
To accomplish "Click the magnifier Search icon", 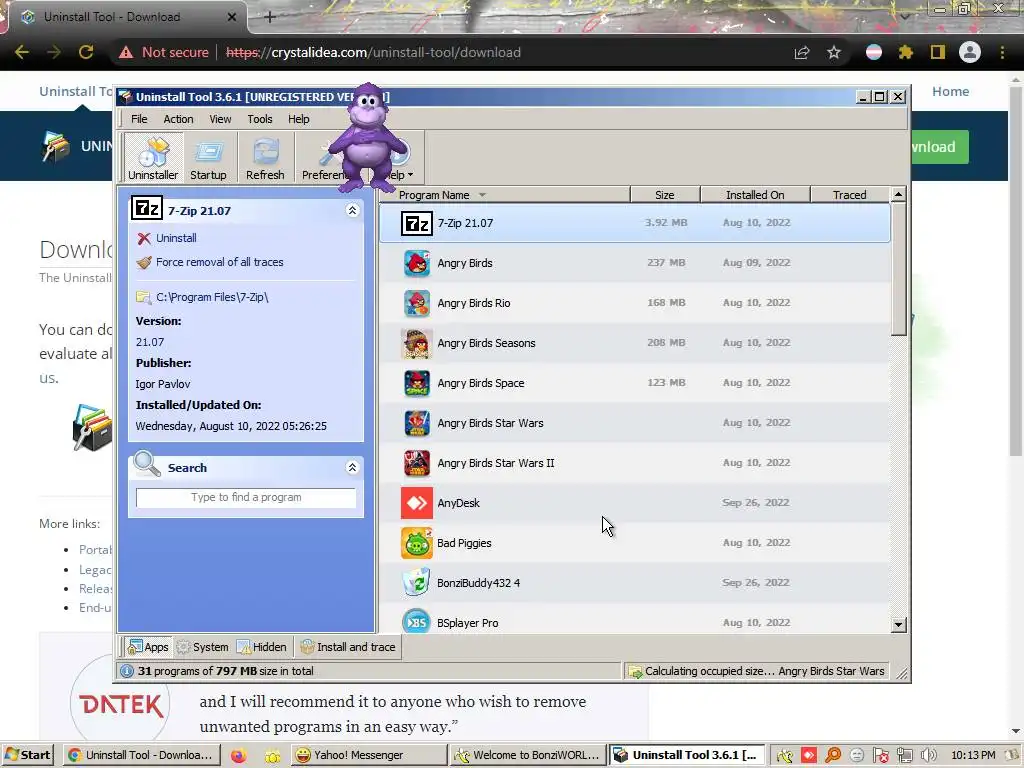I will point(146,464).
